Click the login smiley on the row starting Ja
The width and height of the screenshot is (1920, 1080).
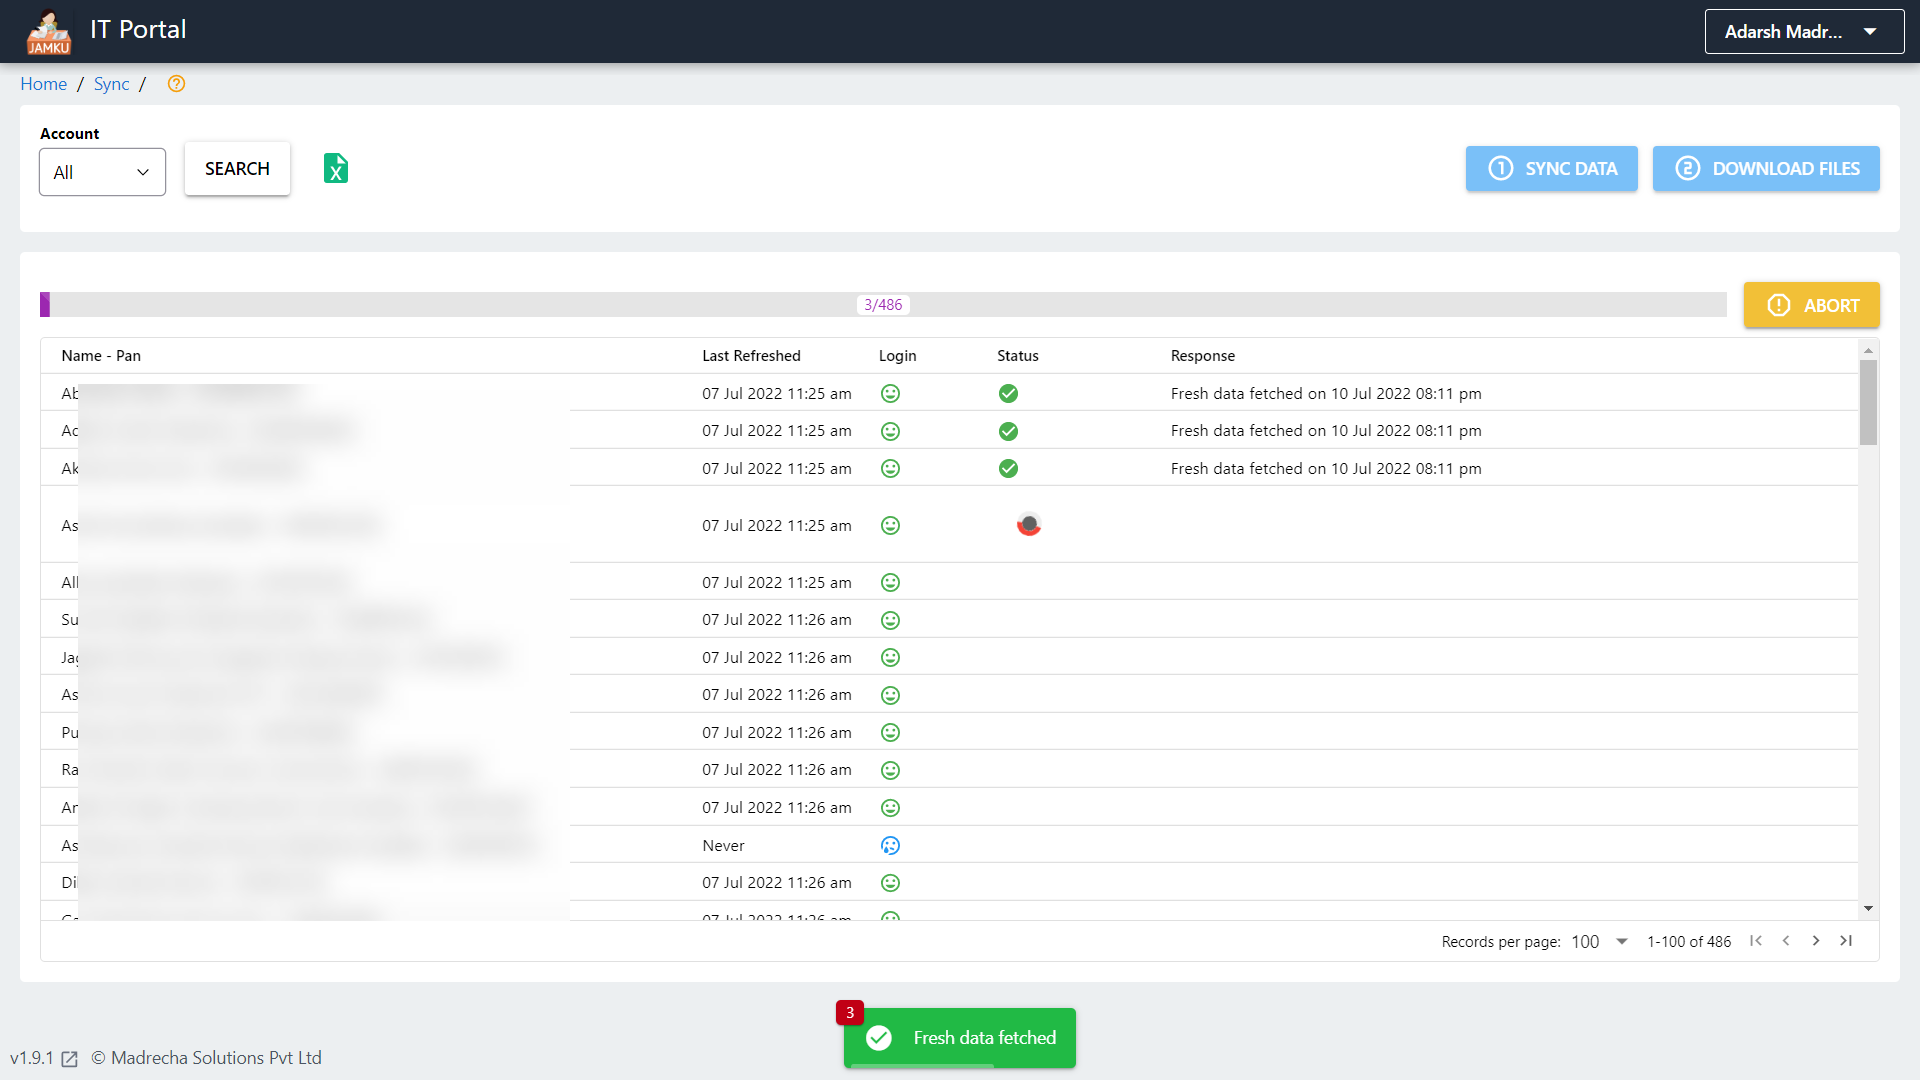[x=890, y=657]
